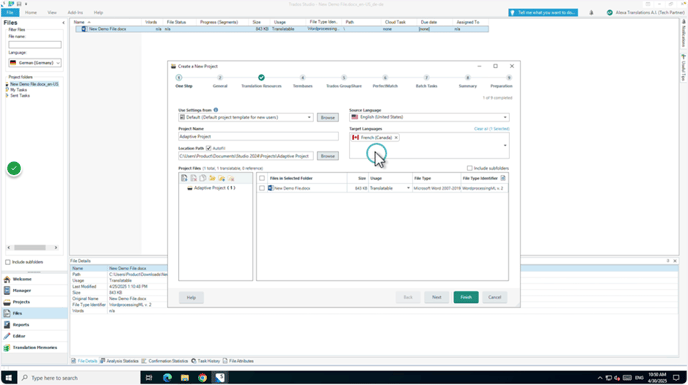
Task: Click the Trados Studio taskbar icon
Action: point(220,378)
